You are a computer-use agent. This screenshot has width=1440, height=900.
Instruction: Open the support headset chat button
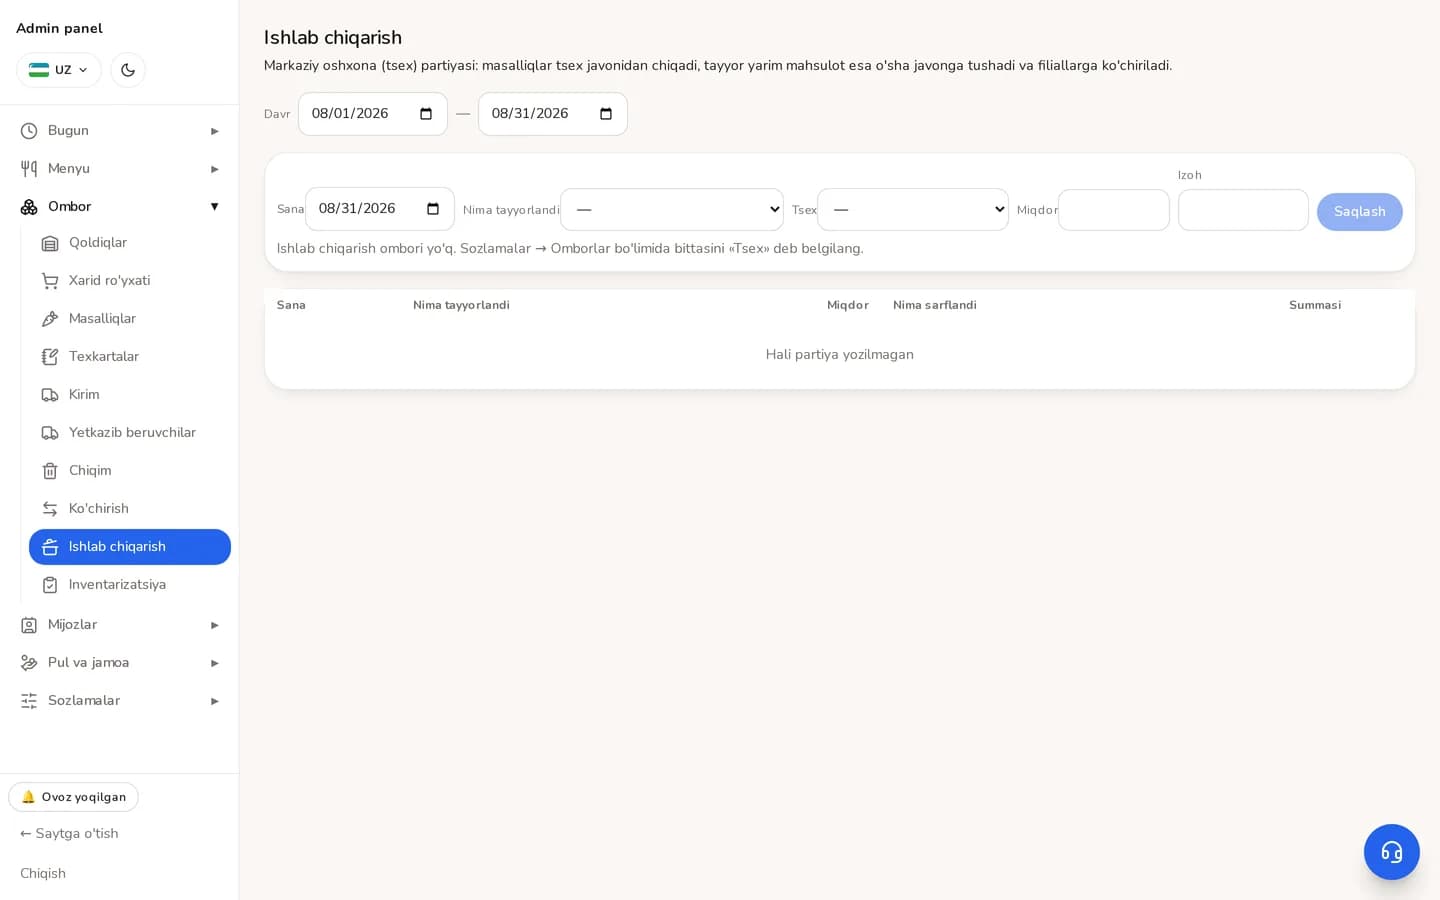coord(1392,852)
